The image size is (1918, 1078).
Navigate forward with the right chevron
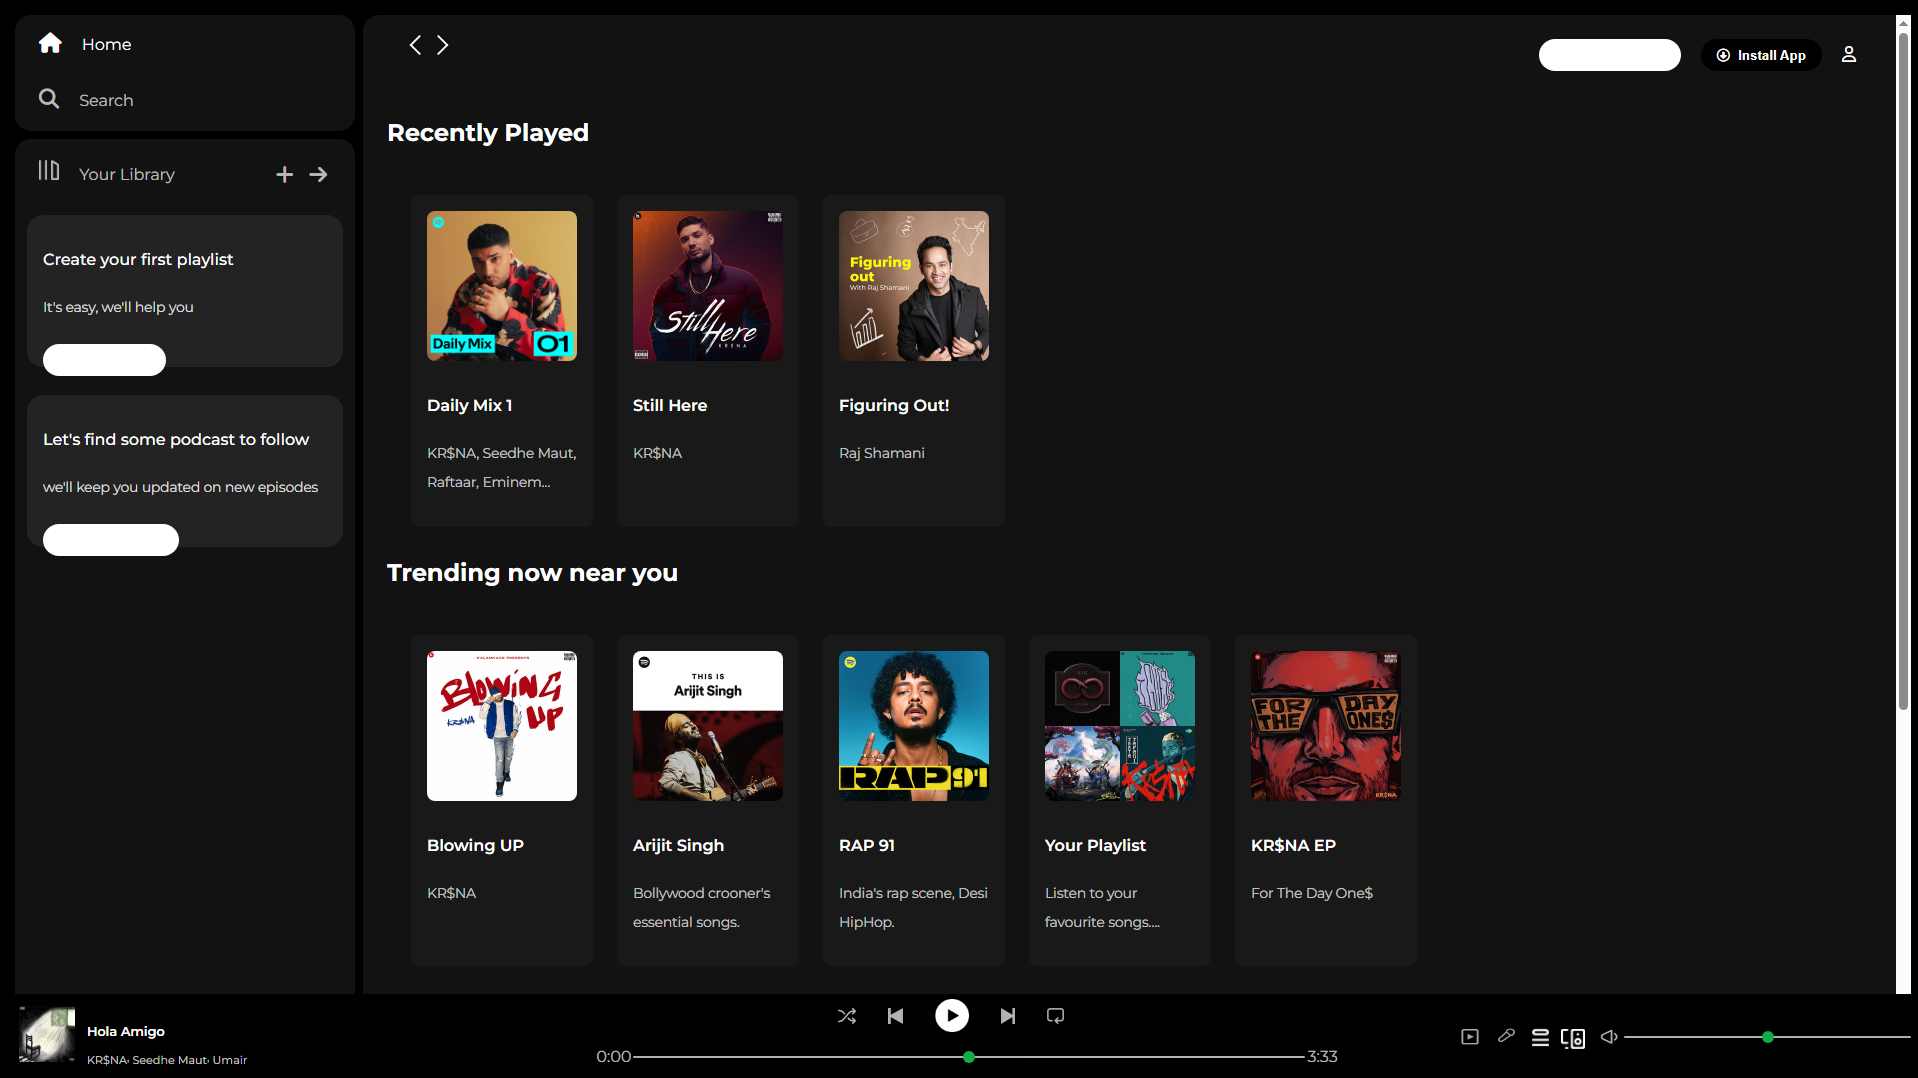443,45
